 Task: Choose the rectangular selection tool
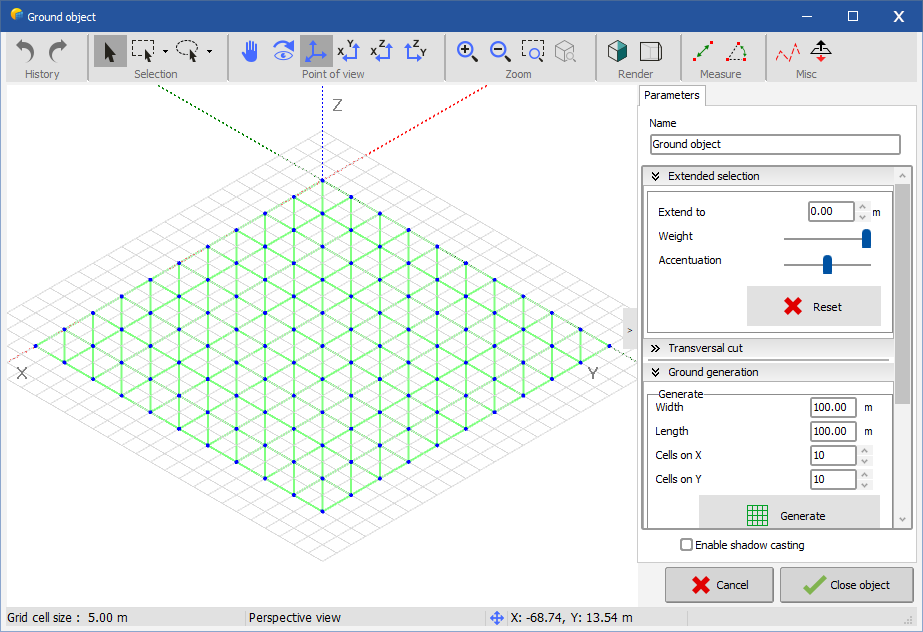click(x=143, y=51)
